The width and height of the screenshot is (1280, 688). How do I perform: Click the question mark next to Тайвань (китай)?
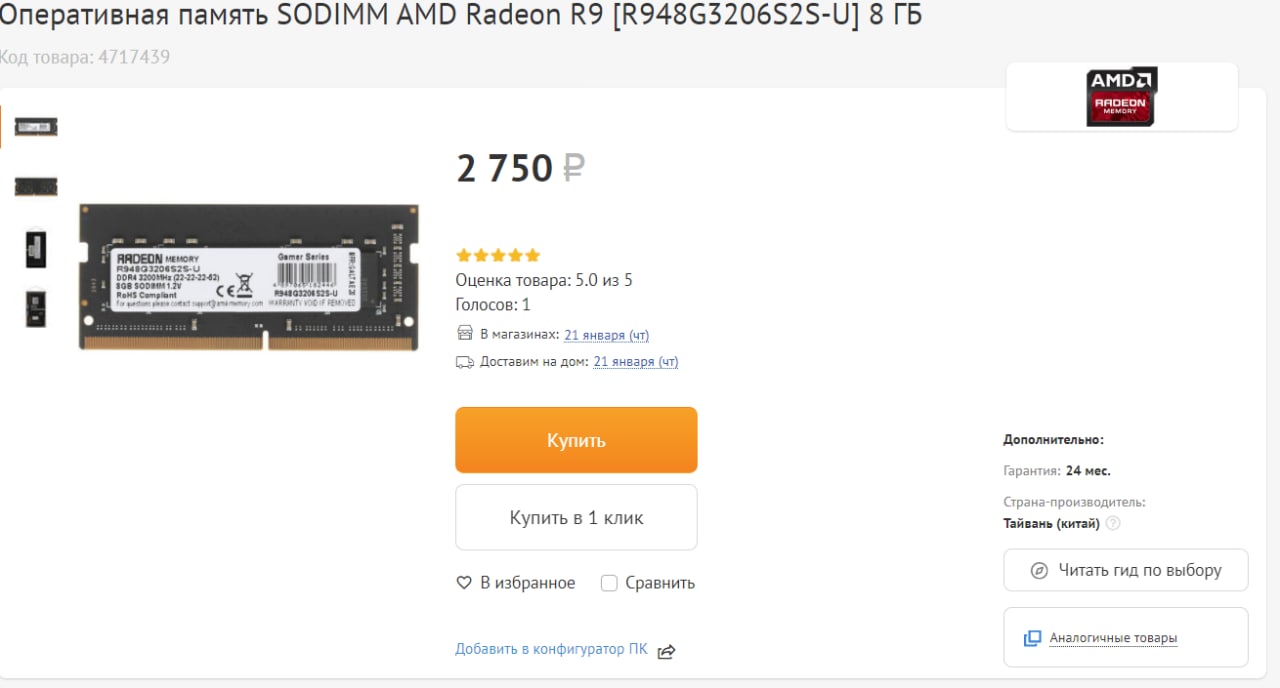point(1113,524)
